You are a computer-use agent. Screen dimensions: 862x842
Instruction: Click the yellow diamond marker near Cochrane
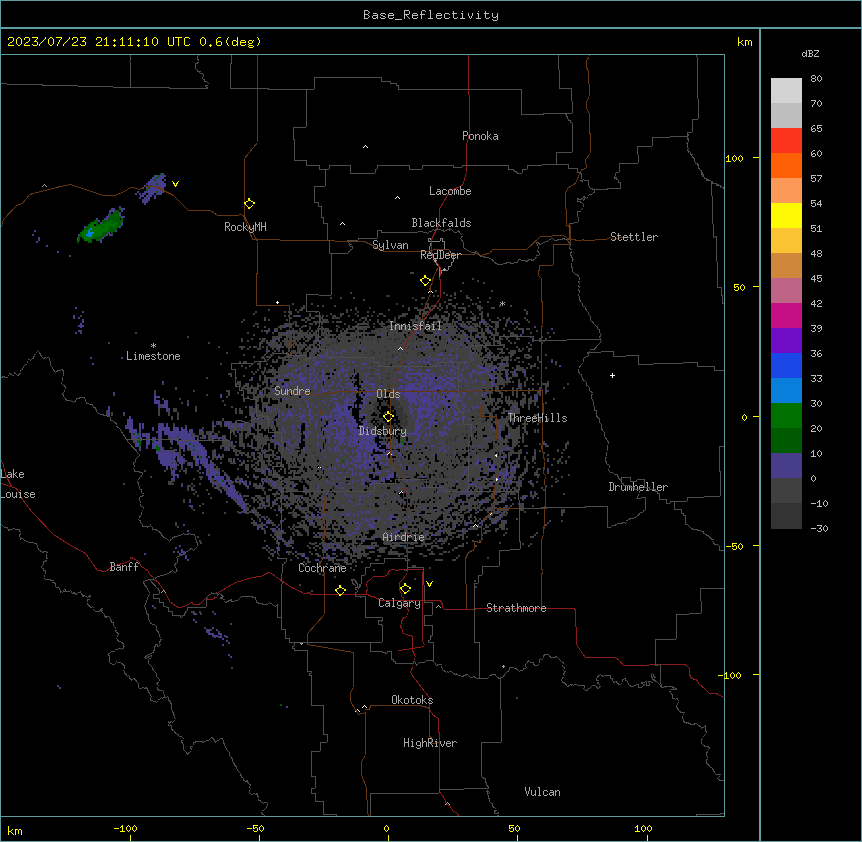340,590
